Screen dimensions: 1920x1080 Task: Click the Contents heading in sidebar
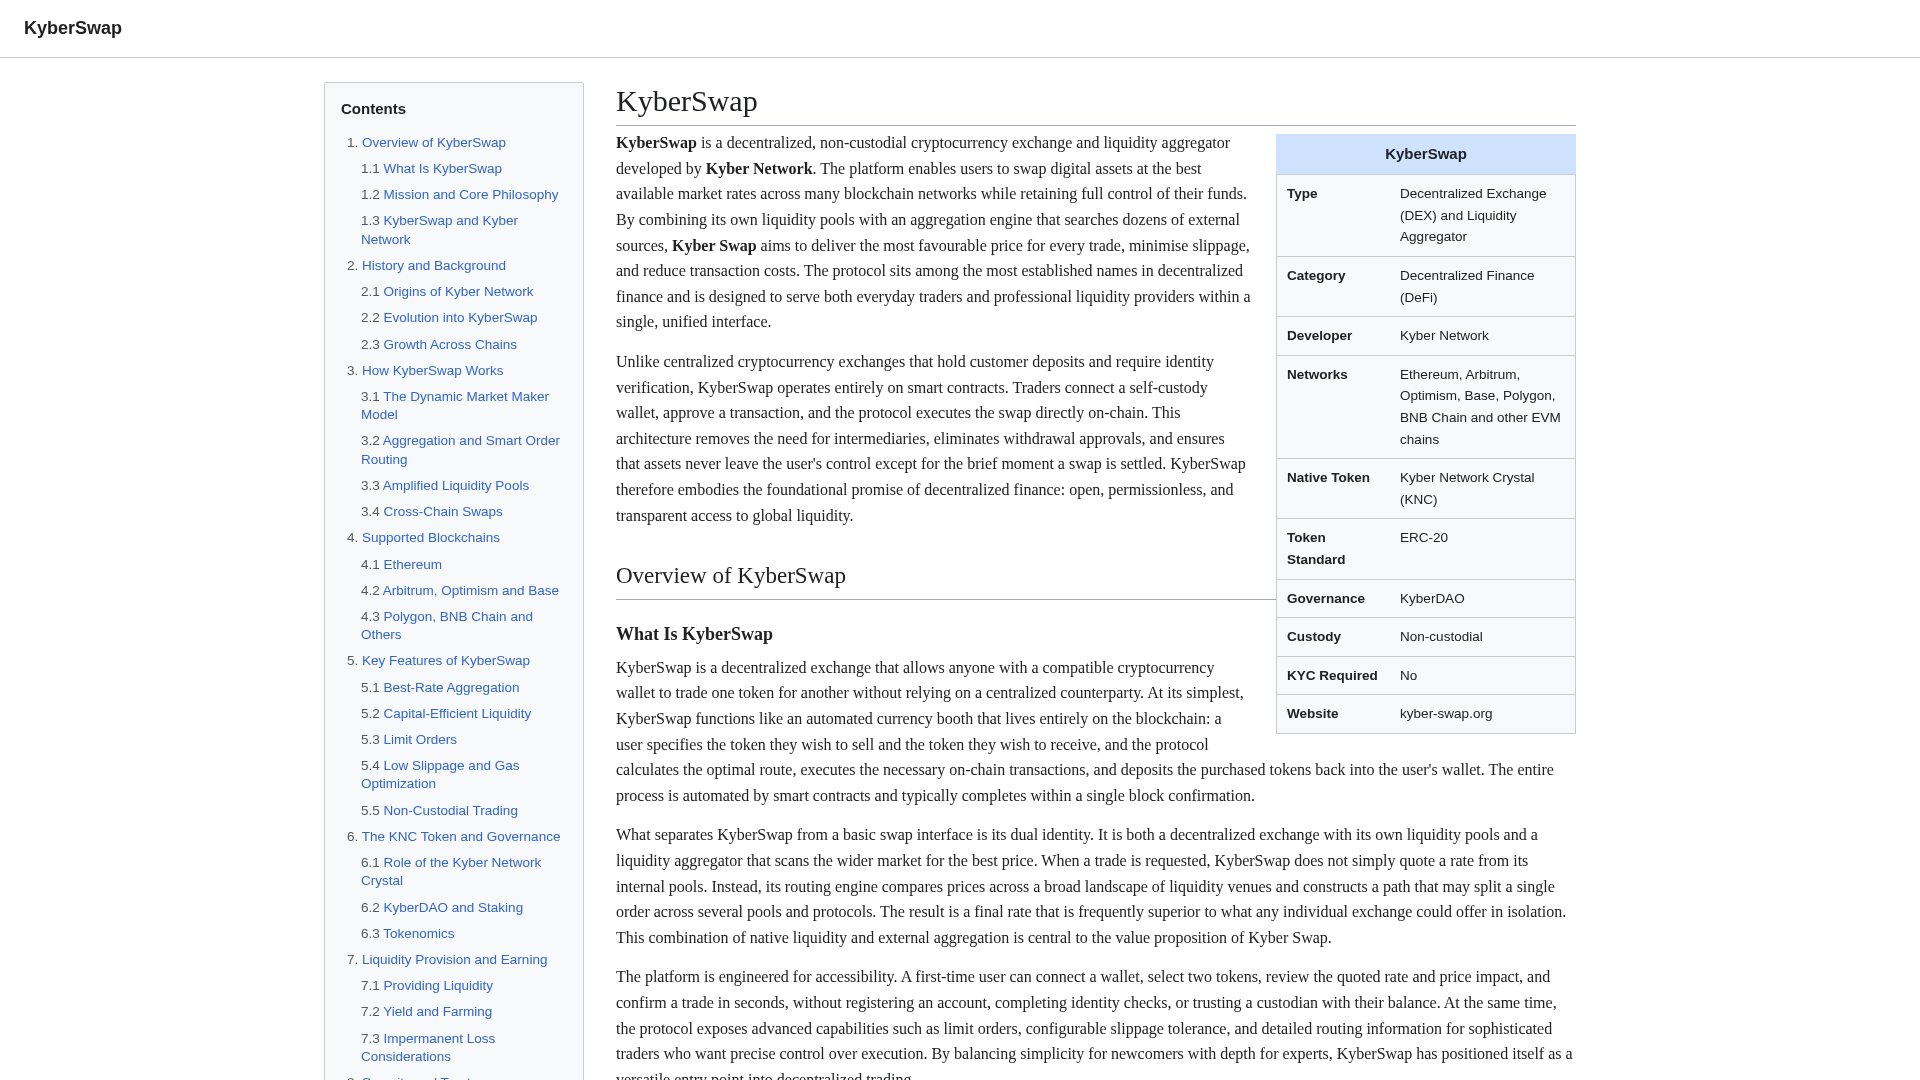(373, 109)
